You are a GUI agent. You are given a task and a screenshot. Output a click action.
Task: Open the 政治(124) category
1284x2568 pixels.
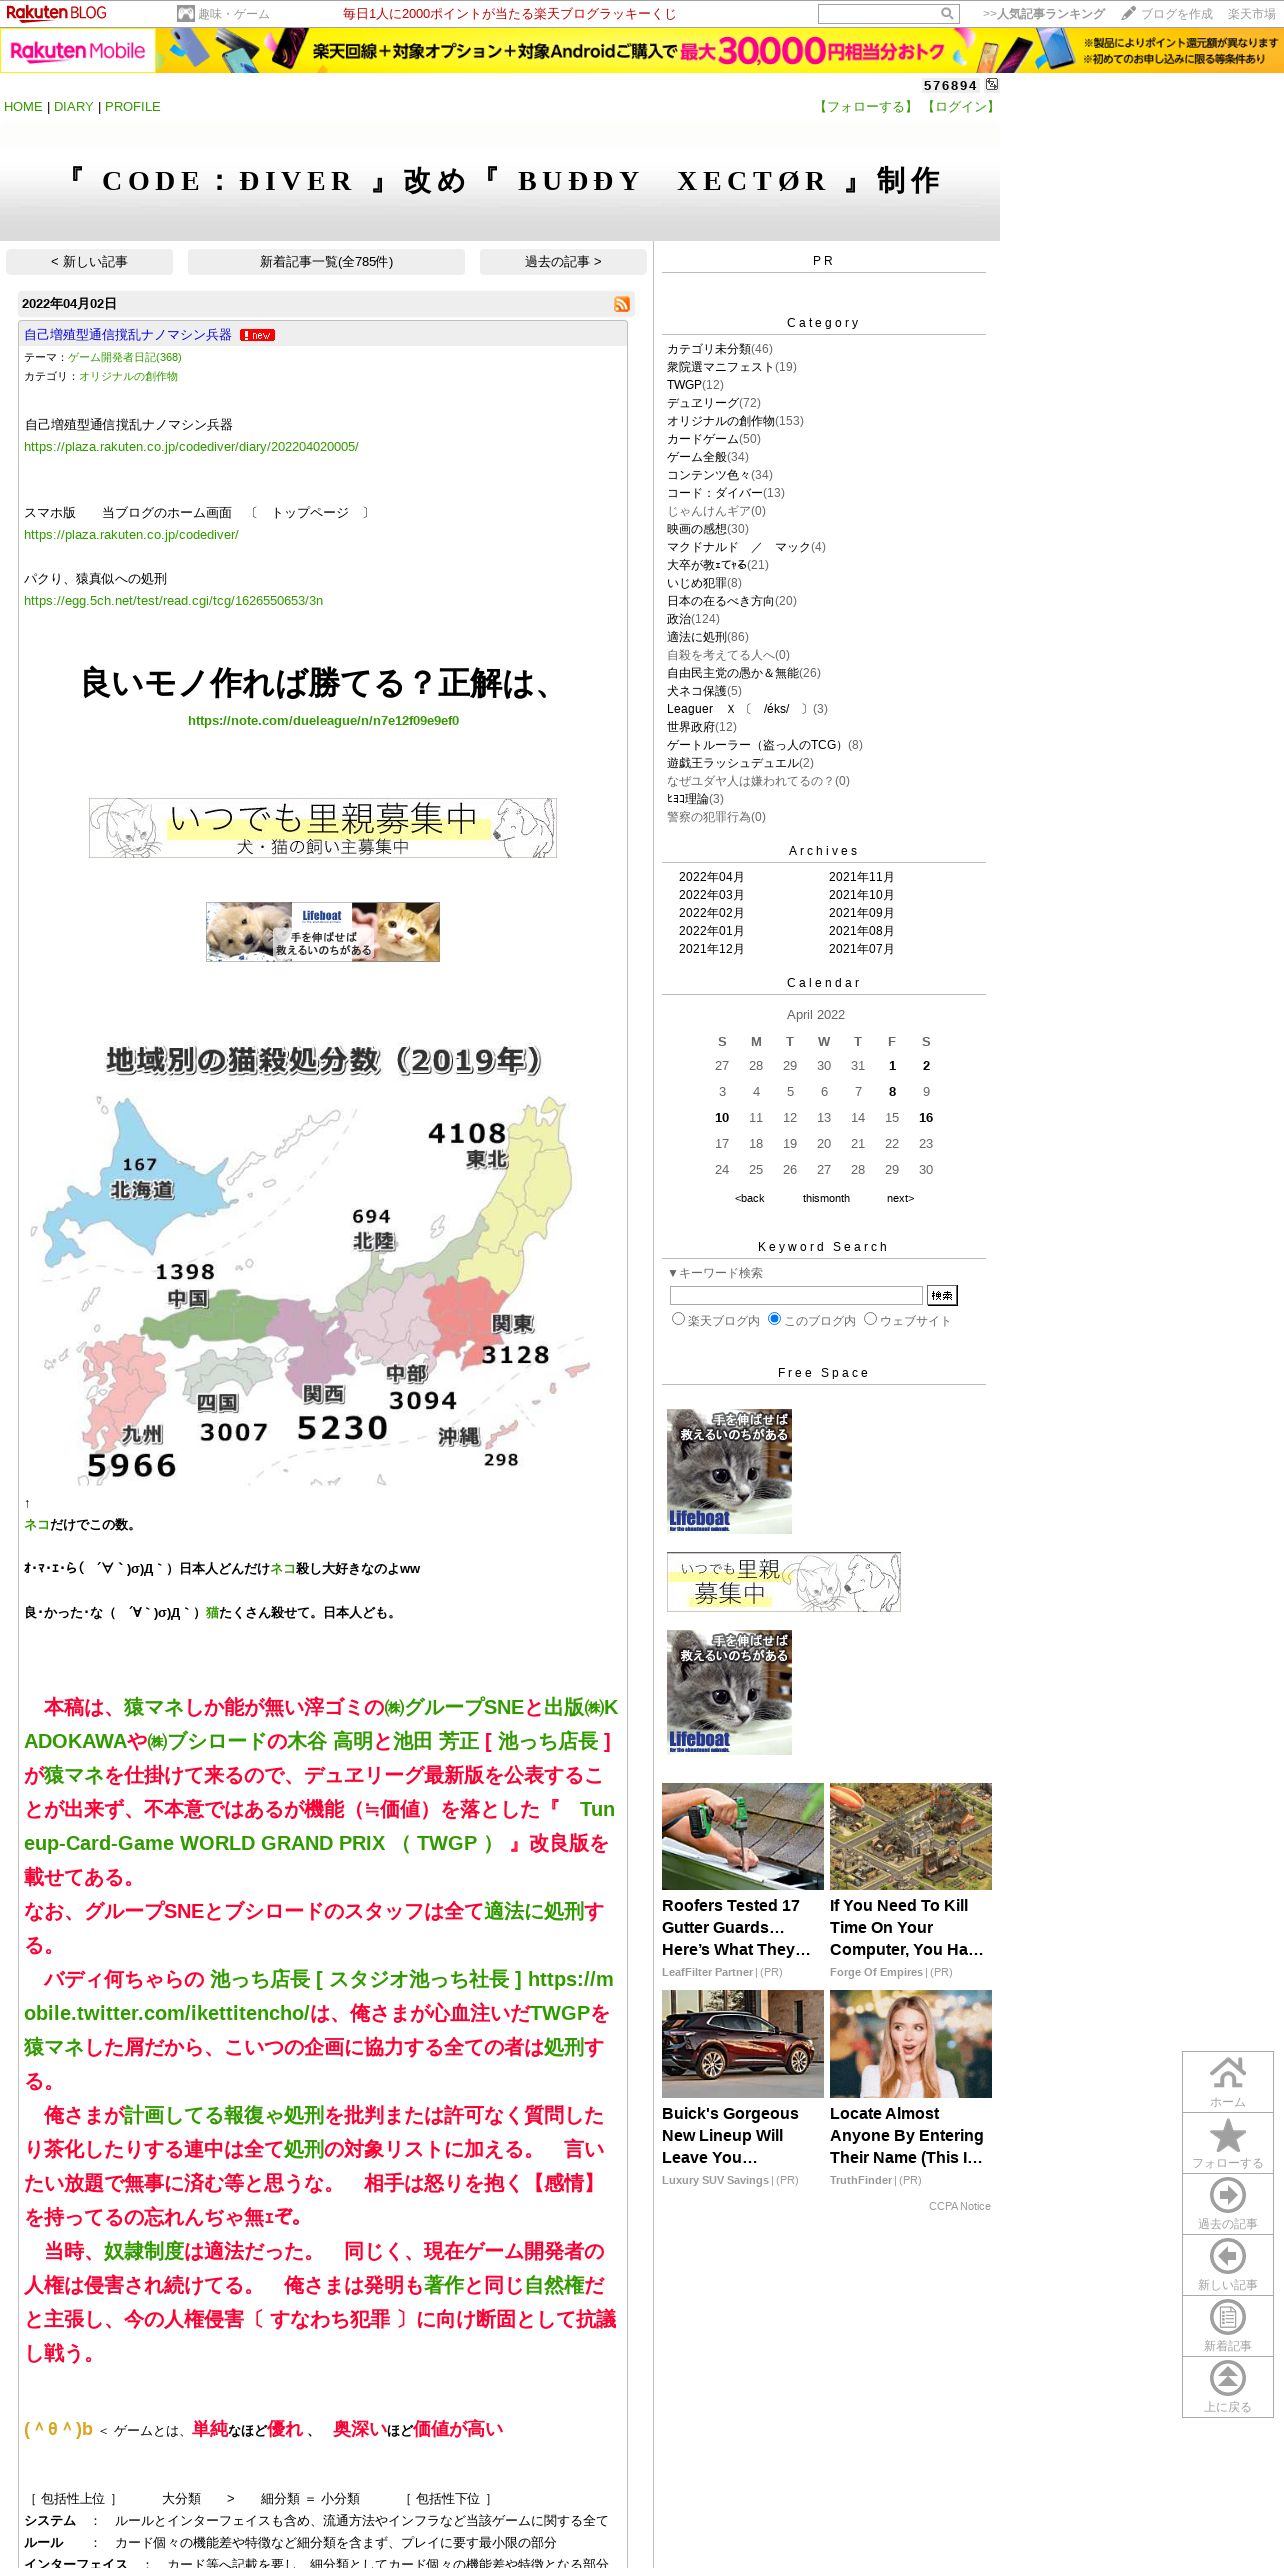(693, 619)
